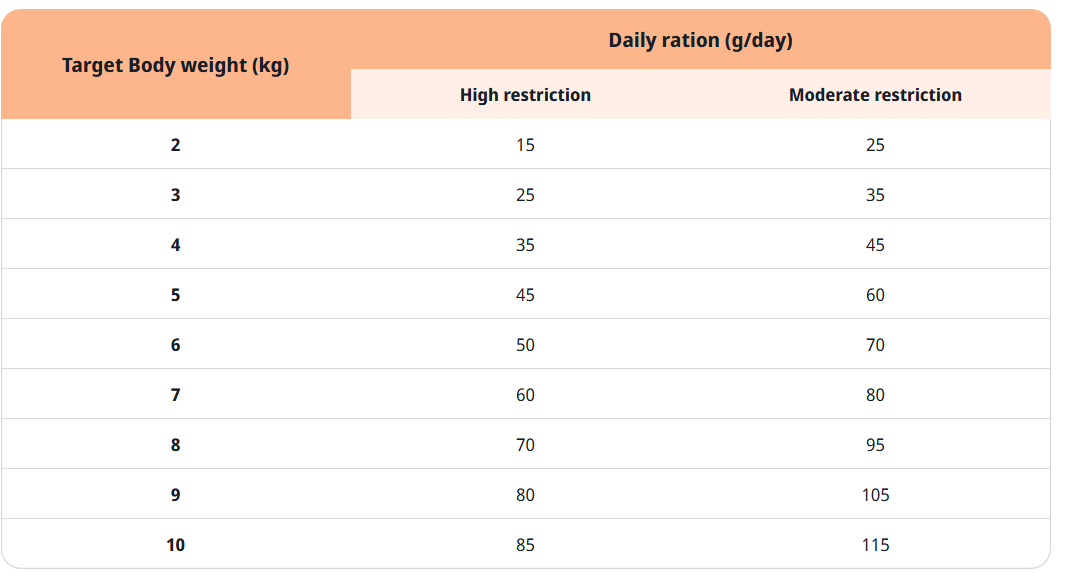Click moderate restriction value for 3 kg
1077x586 pixels.
875,195
